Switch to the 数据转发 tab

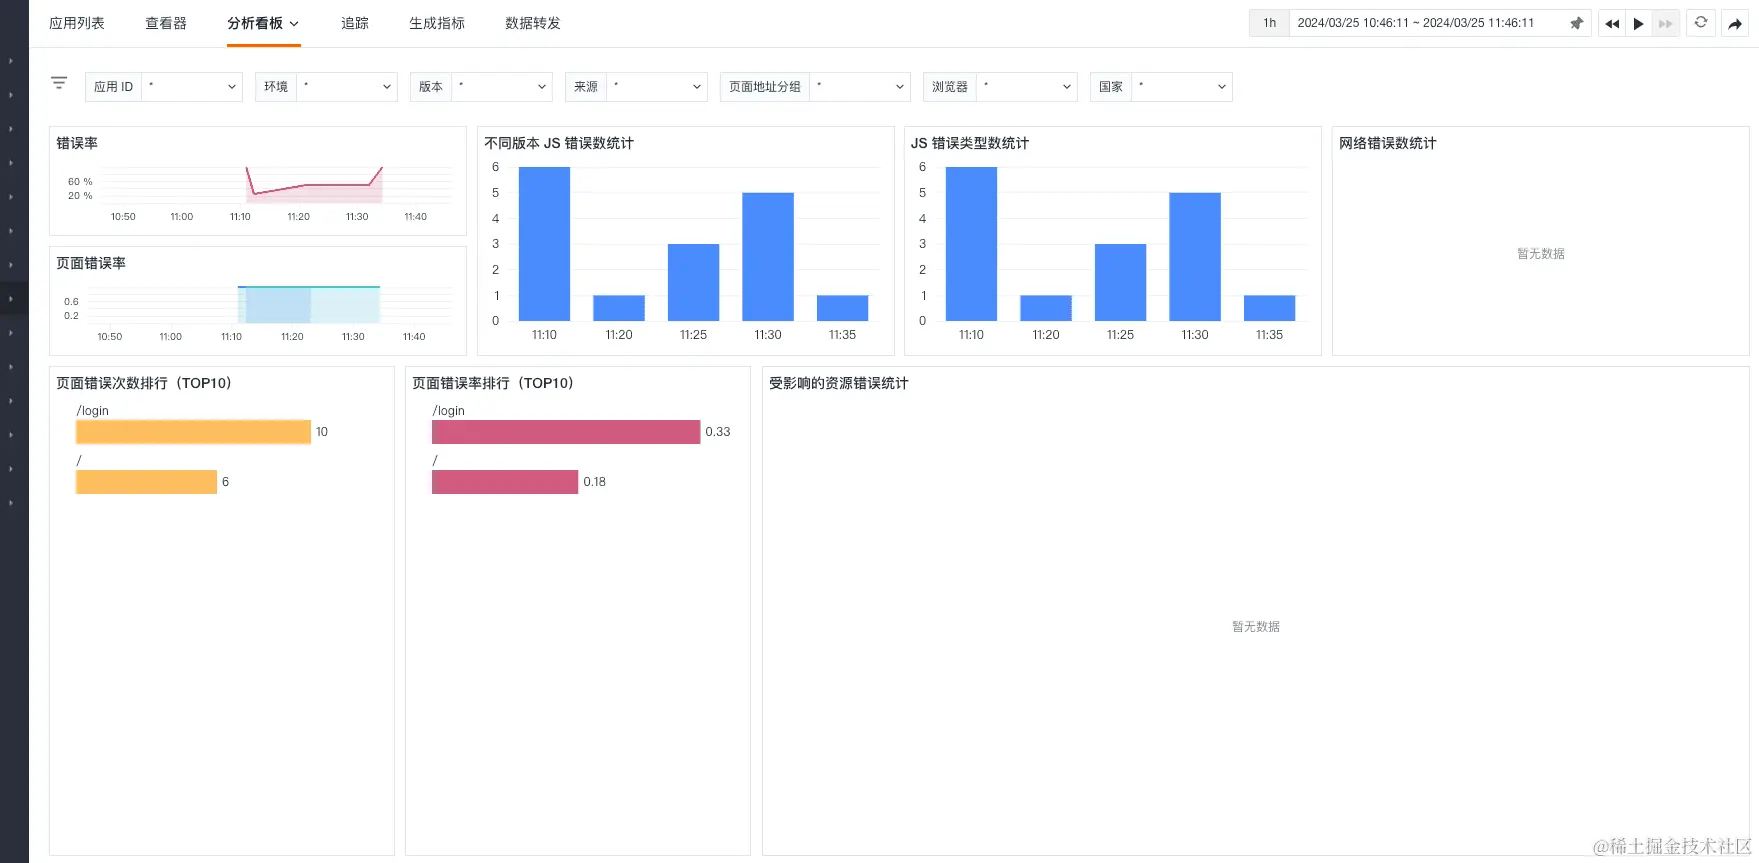(x=533, y=23)
